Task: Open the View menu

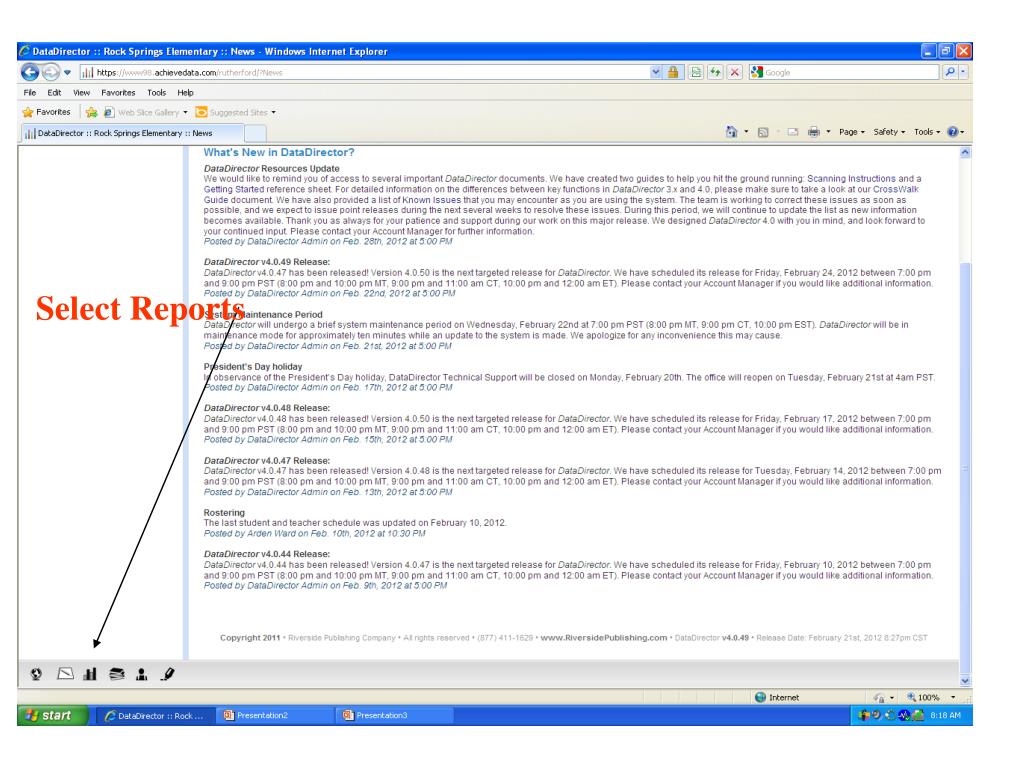Action: coord(81,93)
